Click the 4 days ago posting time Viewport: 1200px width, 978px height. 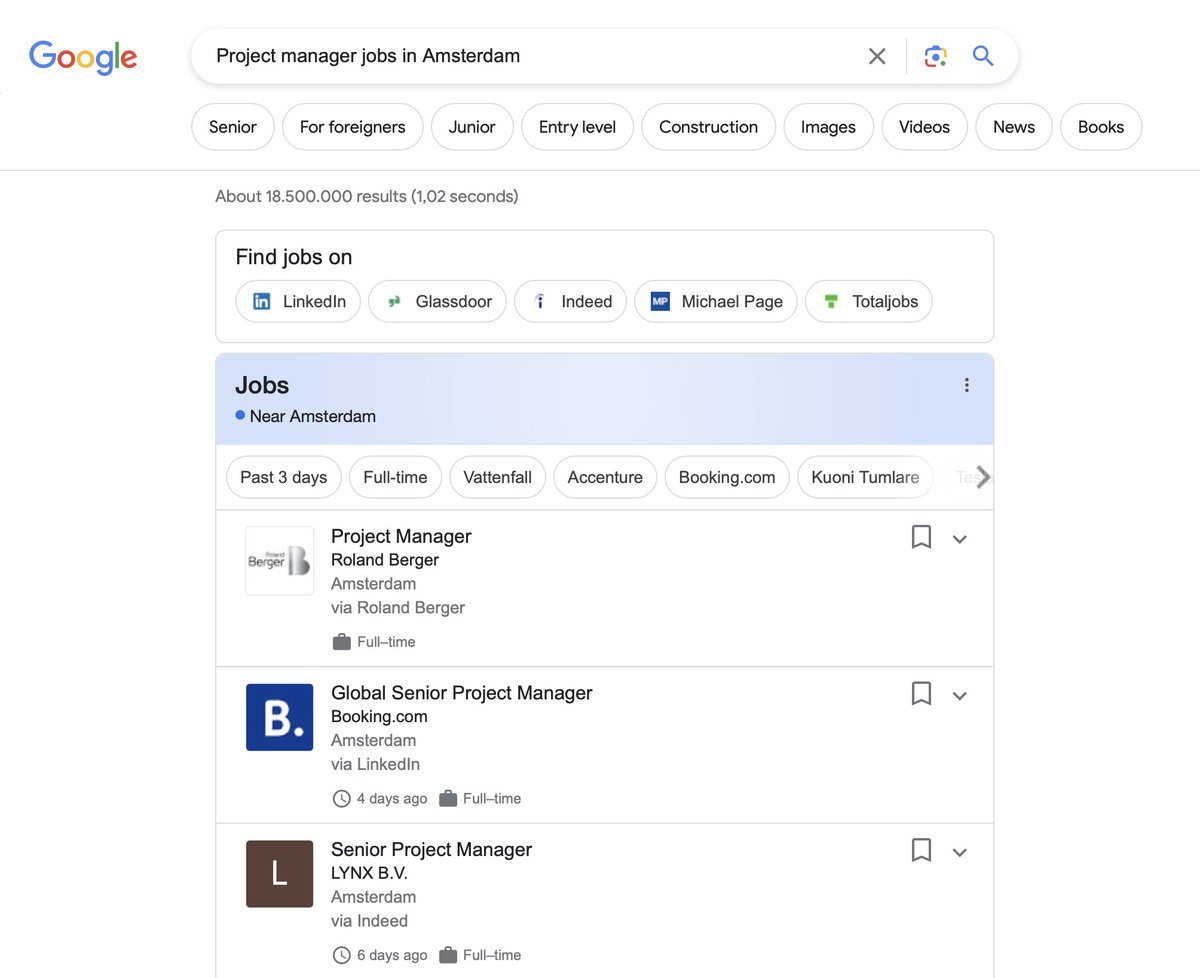coord(392,798)
